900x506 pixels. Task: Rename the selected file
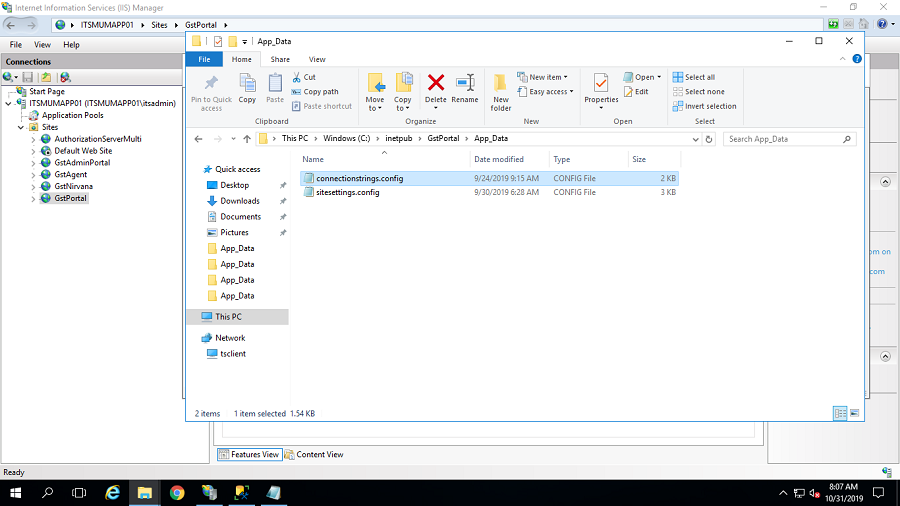(x=464, y=88)
